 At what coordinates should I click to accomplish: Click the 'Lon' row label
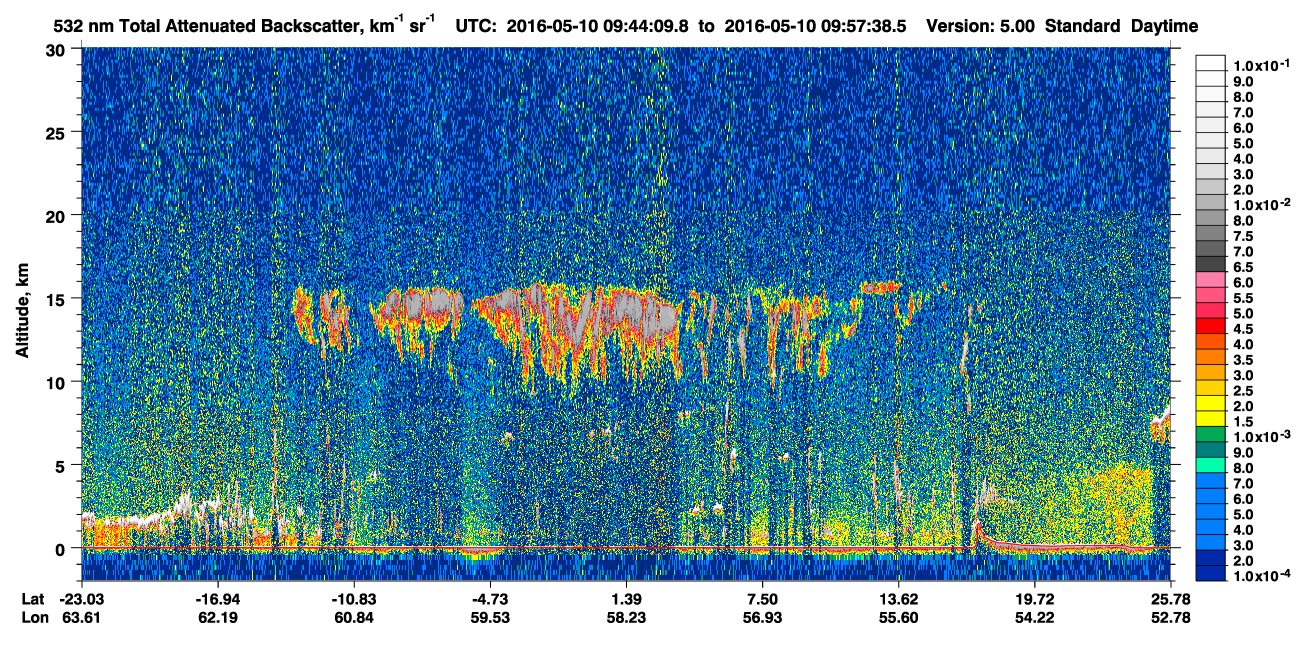tap(34, 618)
